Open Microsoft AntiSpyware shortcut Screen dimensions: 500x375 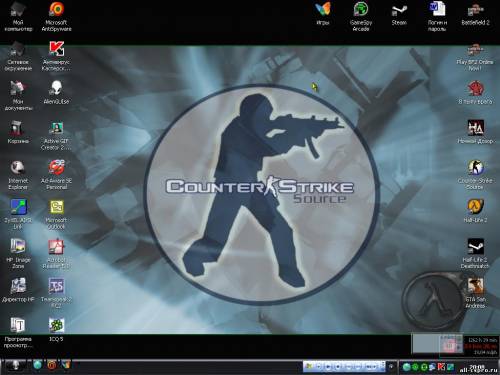point(56,17)
